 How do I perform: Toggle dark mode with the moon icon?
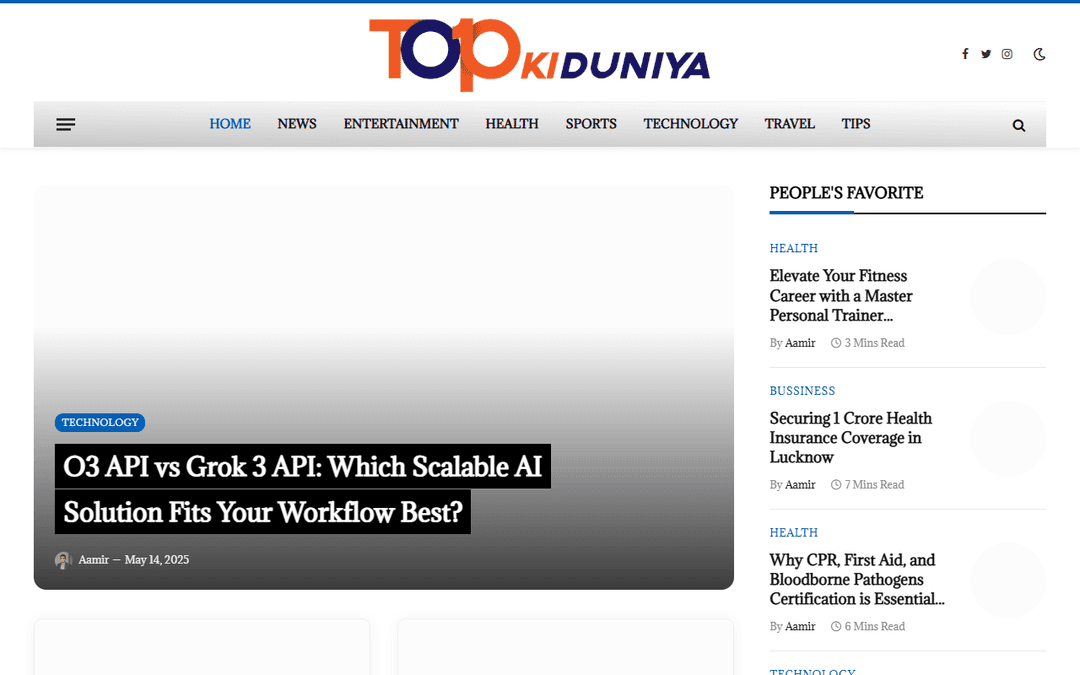(1039, 54)
